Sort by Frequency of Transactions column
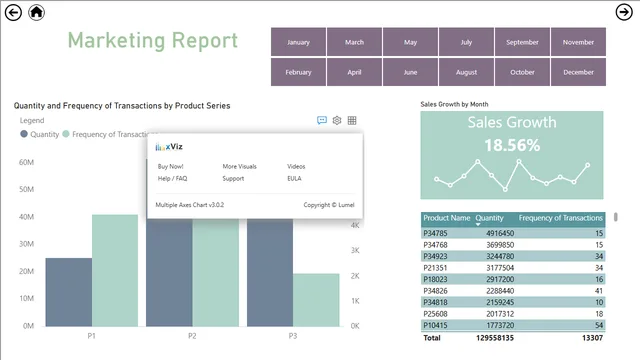640x360 pixels. click(x=560, y=218)
